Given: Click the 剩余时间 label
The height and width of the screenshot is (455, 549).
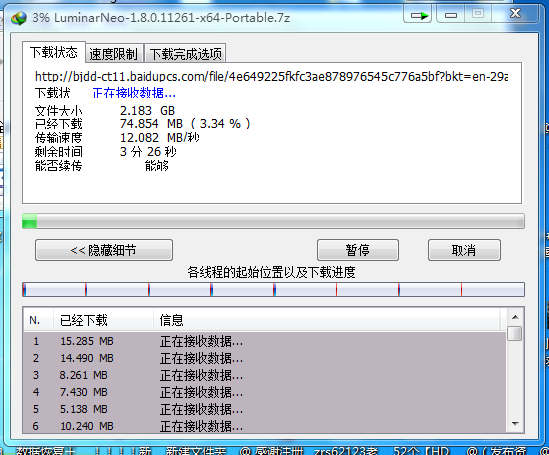Looking at the screenshot, I should tap(58, 152).
